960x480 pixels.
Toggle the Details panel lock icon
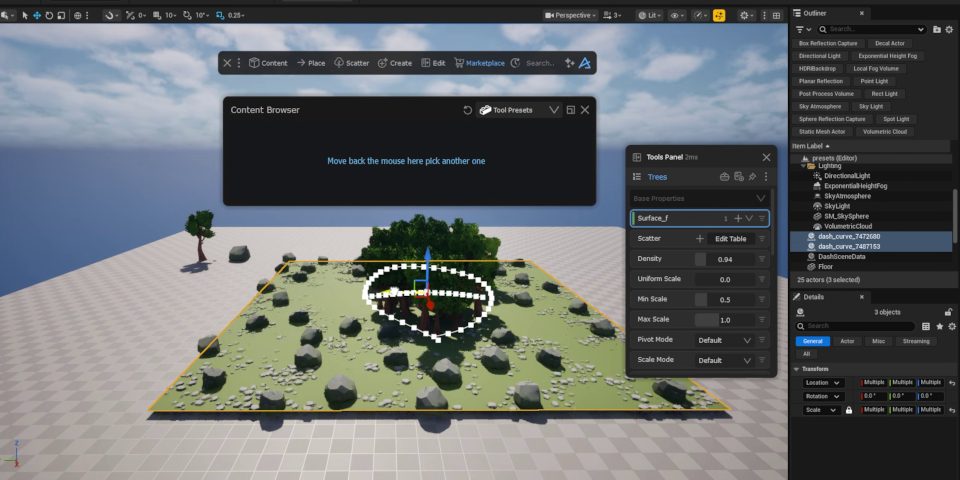pyautogui.click(x=948, y=312)
